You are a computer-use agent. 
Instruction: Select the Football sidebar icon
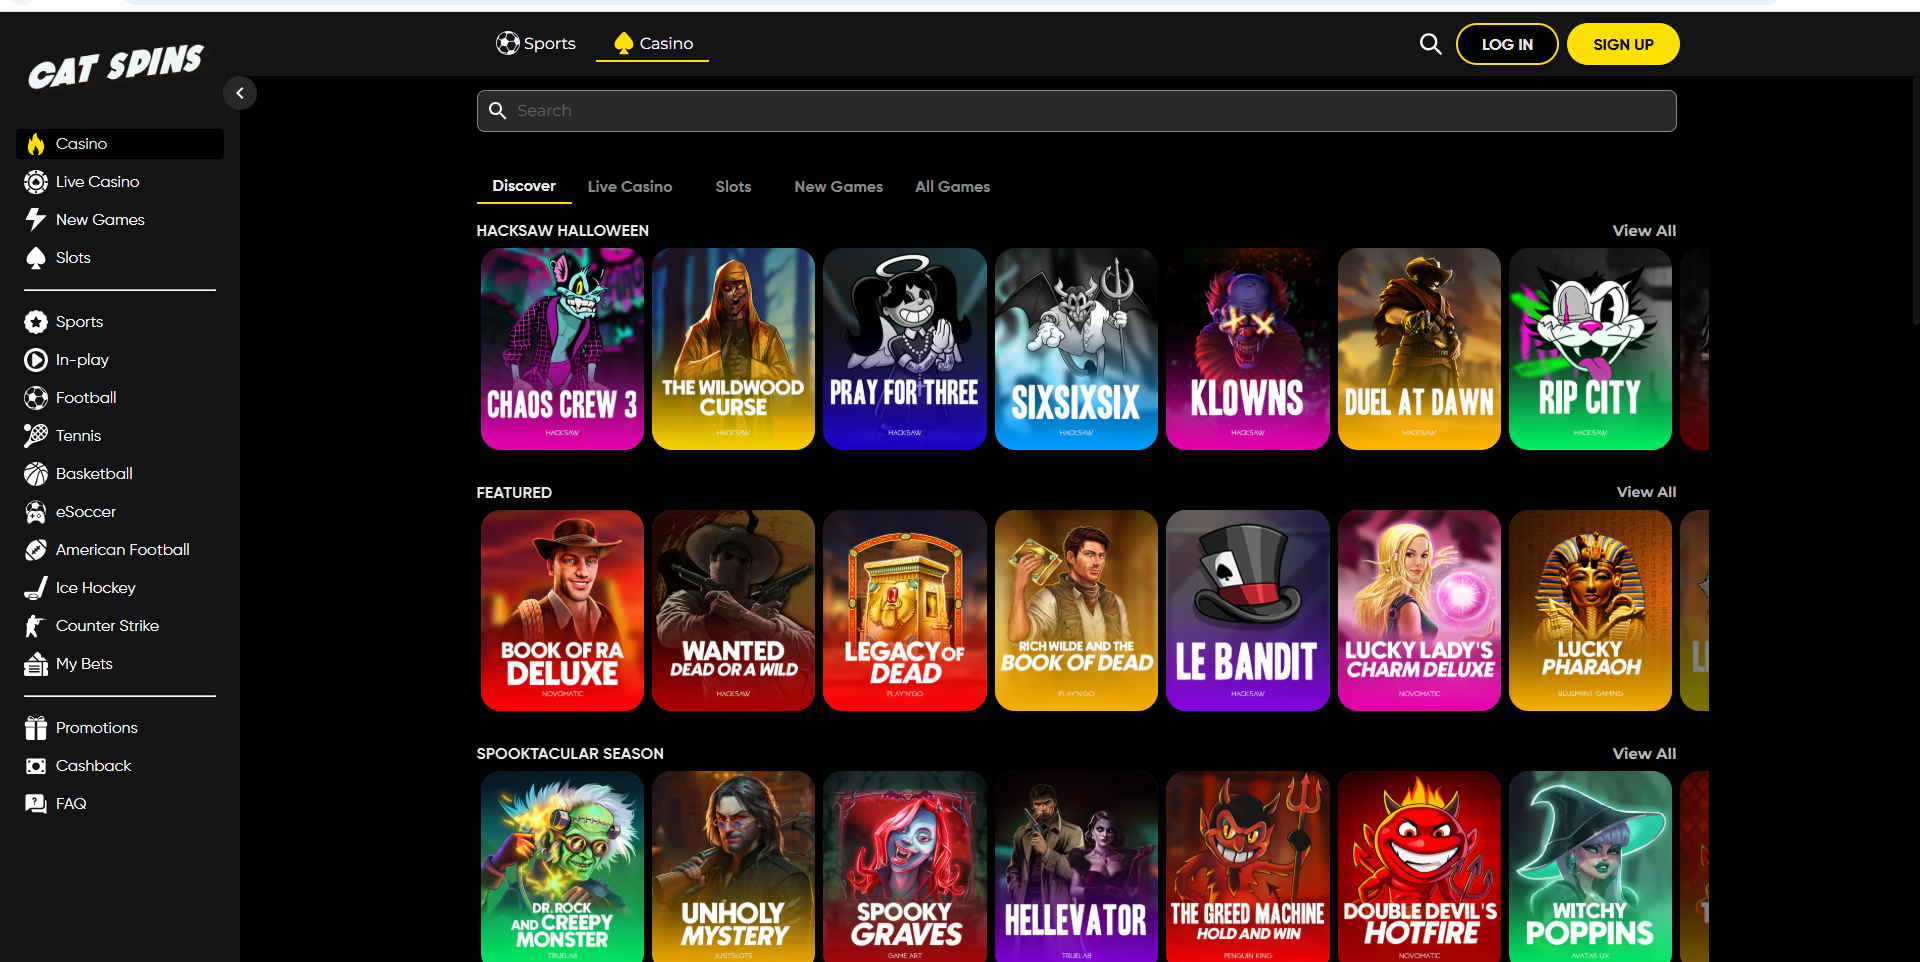[x=36, y=398]
